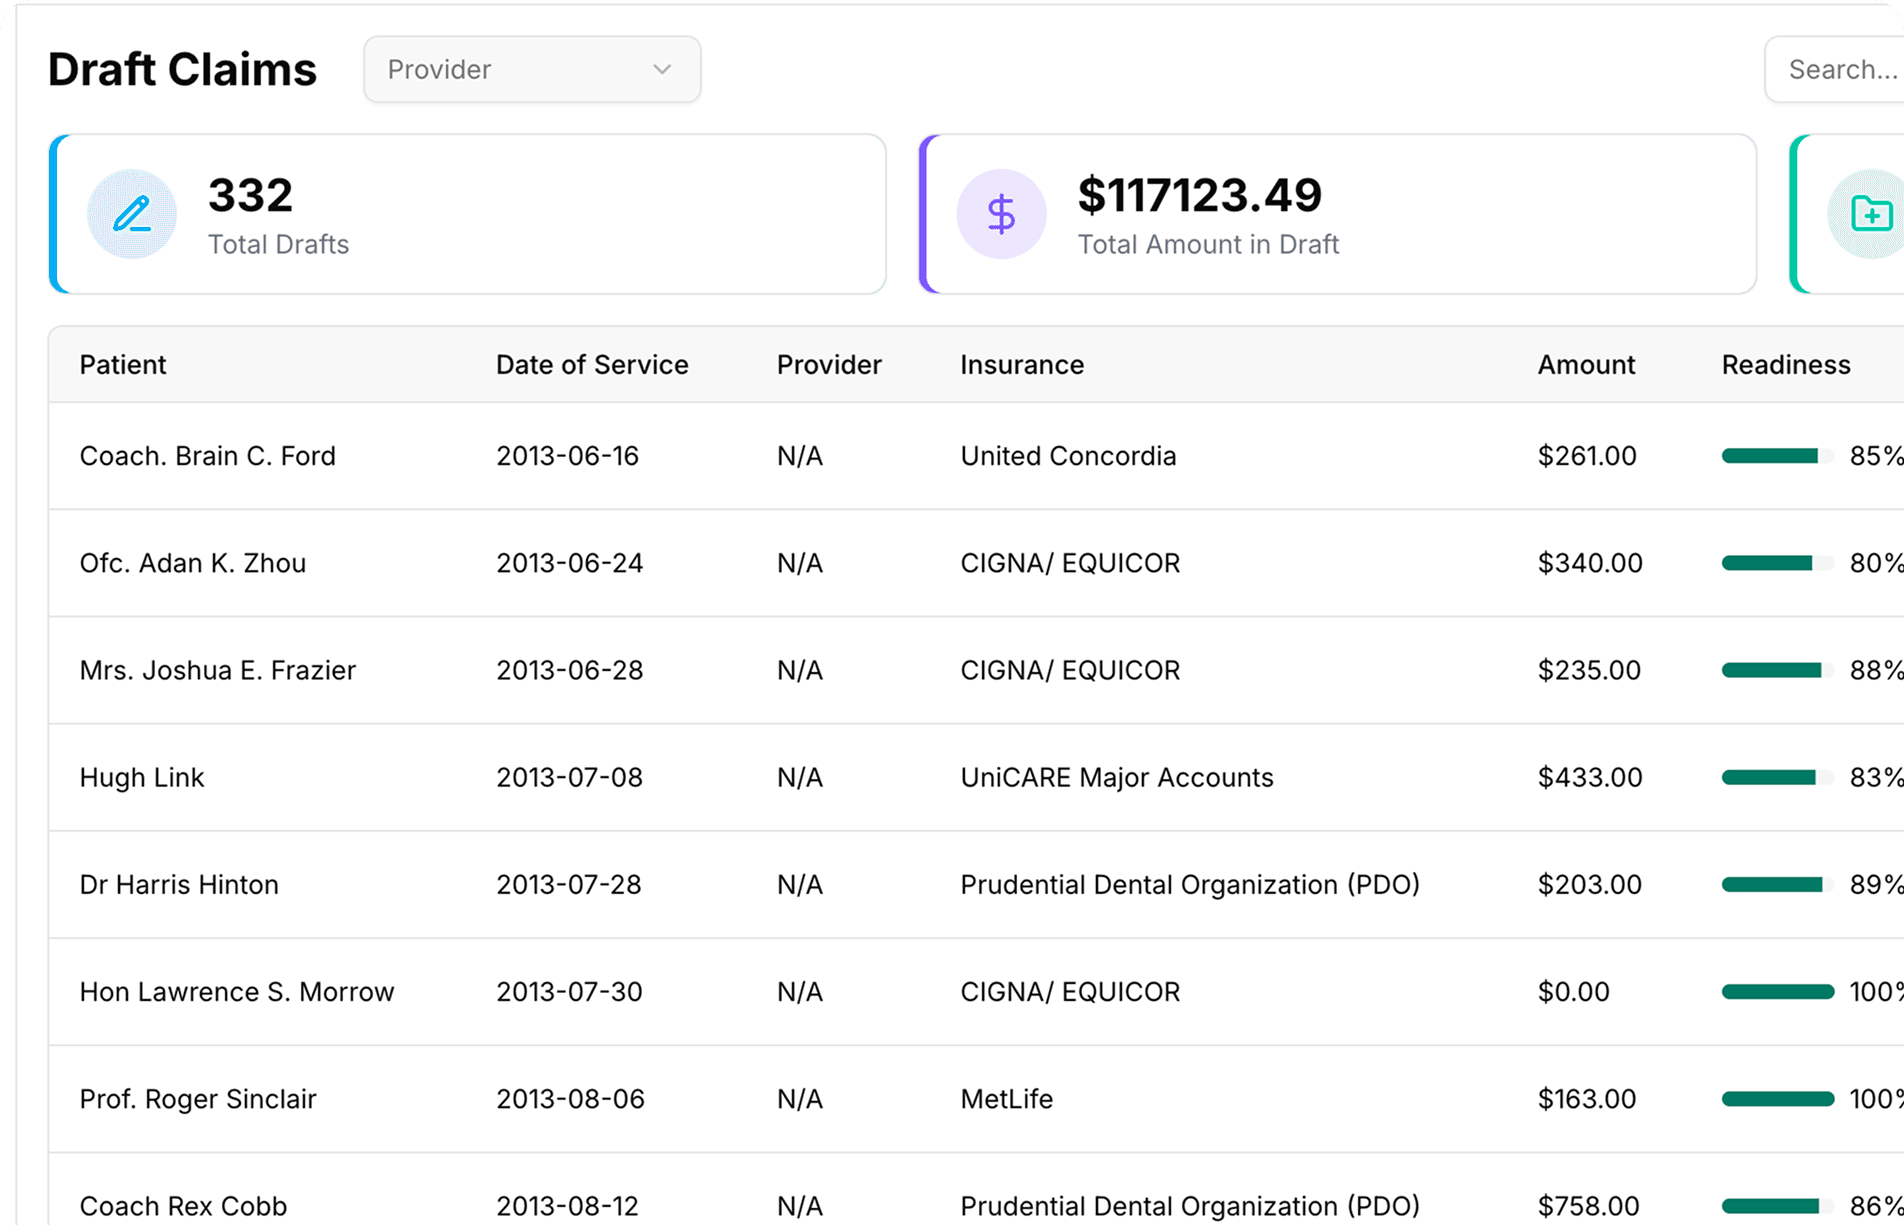Sort by Date of Service column header
Screen dimensions: 1904x1225
(592, 365)
